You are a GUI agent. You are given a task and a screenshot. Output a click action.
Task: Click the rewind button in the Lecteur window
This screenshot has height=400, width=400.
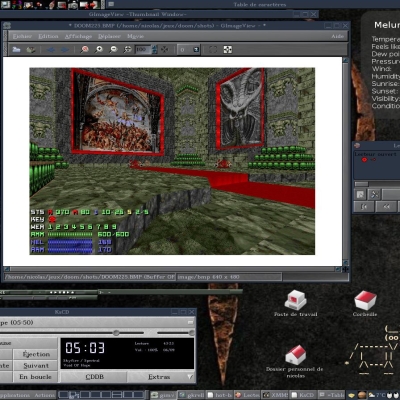click(387, 207)
